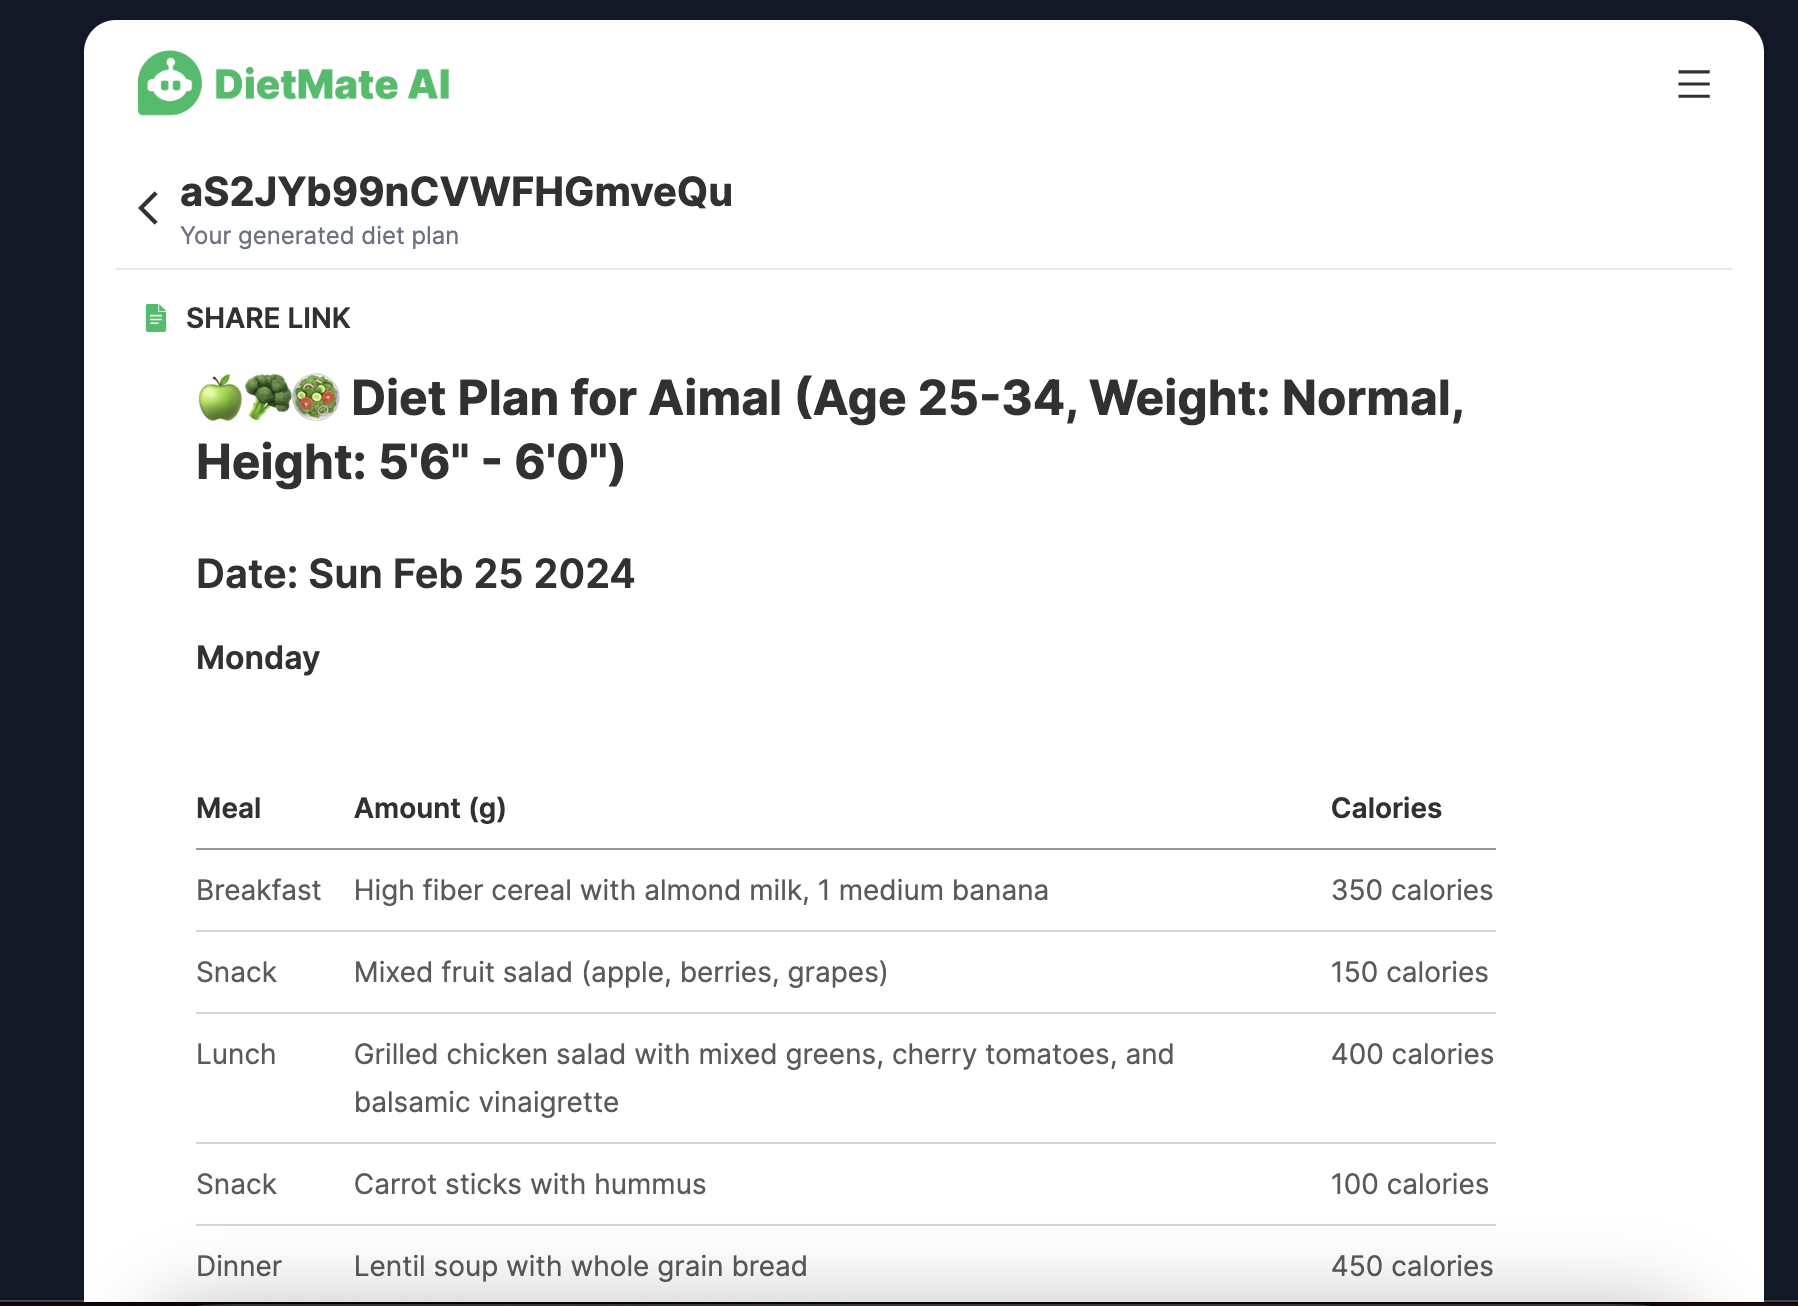This screenshot has height=1306, width=1798.
Task: Select the Grilled chicken salad lunch row
Action: click(x=846, y=1078)
